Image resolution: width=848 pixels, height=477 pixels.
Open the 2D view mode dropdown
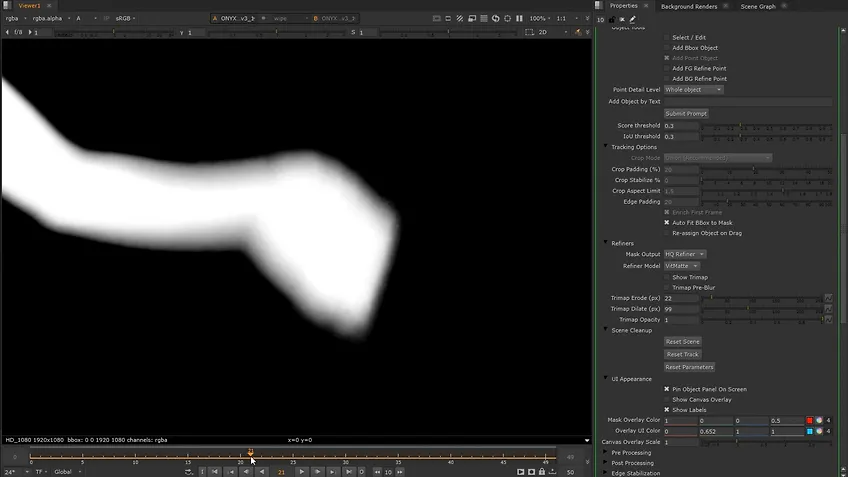[x=553, y=32]
